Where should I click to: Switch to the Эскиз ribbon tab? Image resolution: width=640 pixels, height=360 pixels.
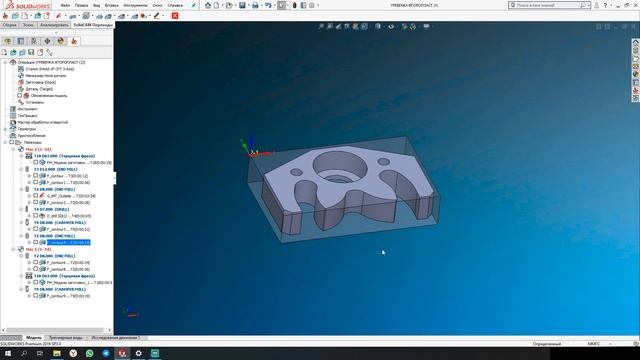pos(28,25)
